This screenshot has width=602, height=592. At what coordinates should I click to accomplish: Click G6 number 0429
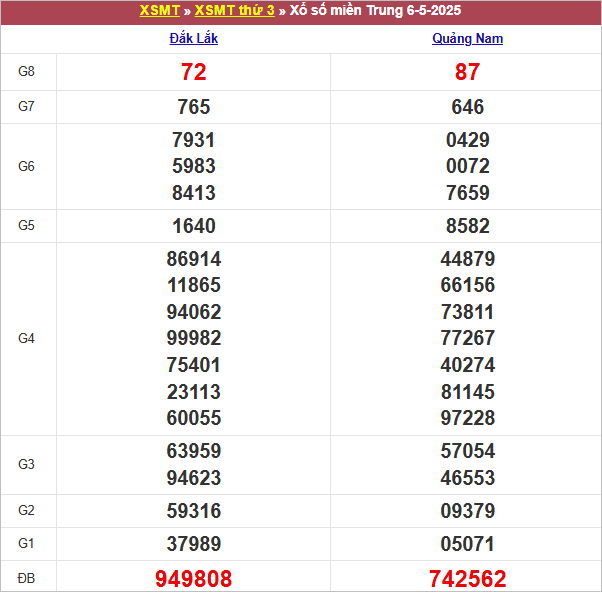(x=467, y=140)
